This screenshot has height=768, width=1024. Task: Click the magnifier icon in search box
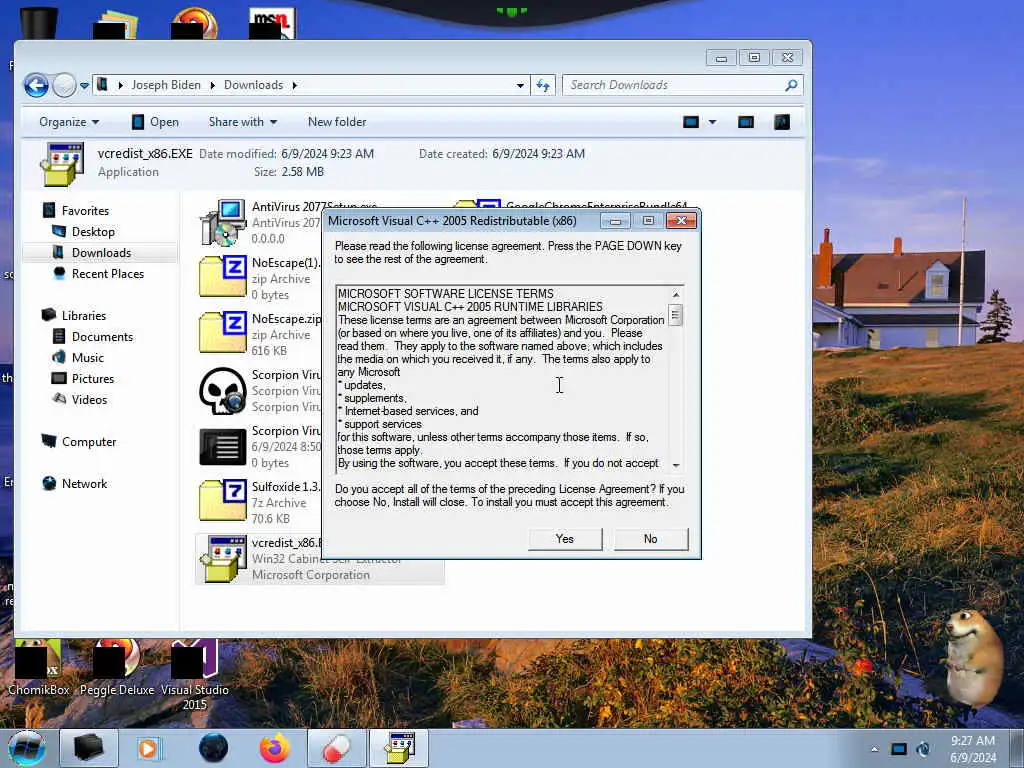coord(791,85)
